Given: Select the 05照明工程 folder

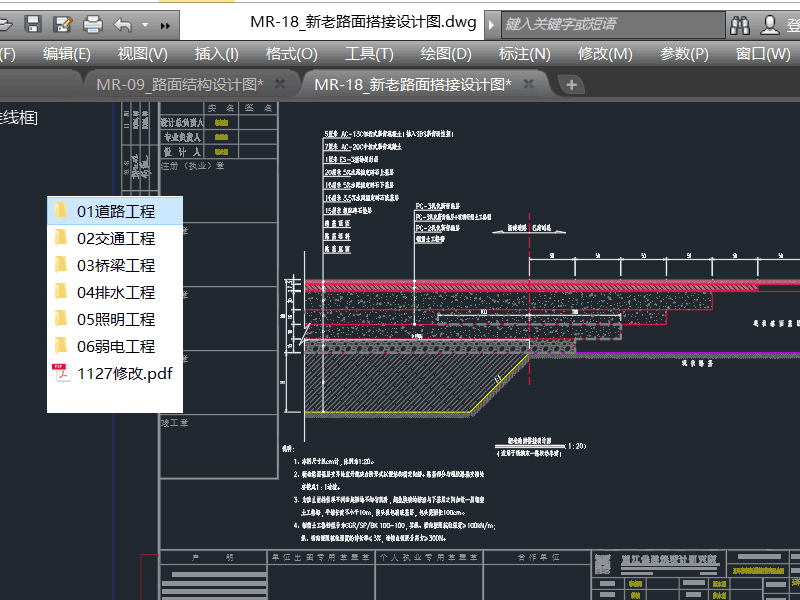Looking at the screenshot, I should coord(115,319).
